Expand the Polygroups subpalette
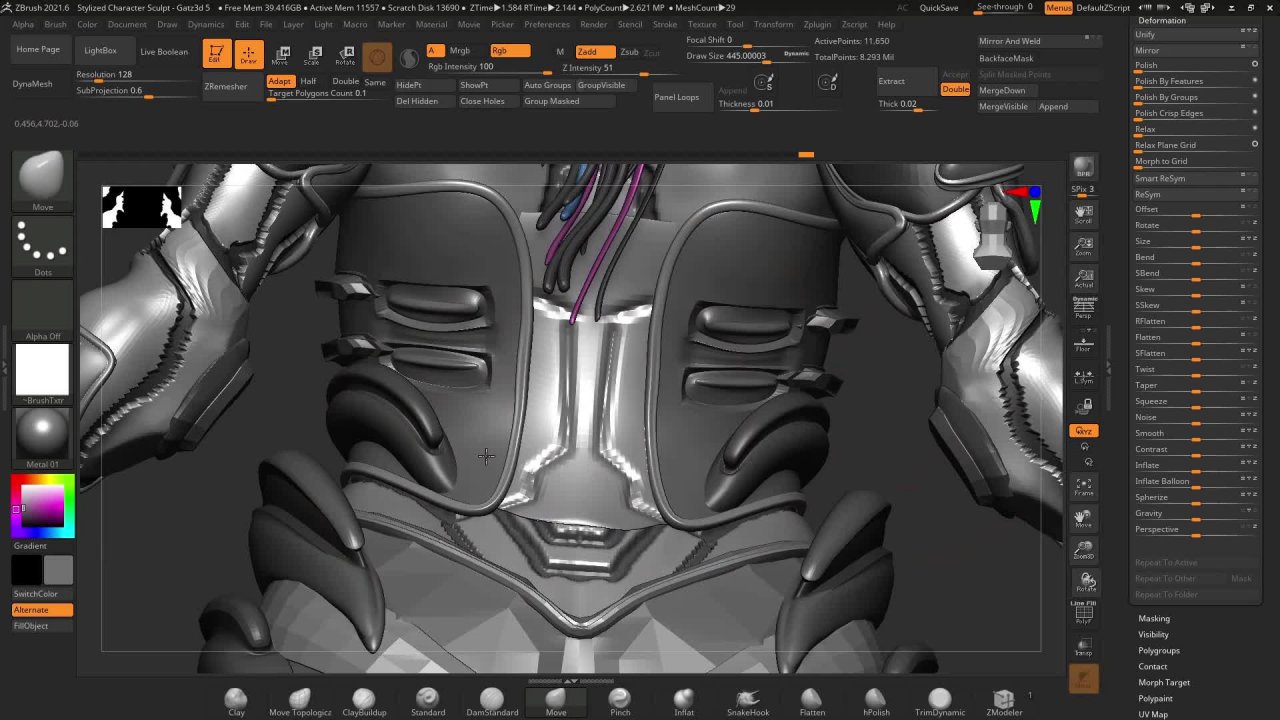The image size is (1280, 720). [1158, 650]
